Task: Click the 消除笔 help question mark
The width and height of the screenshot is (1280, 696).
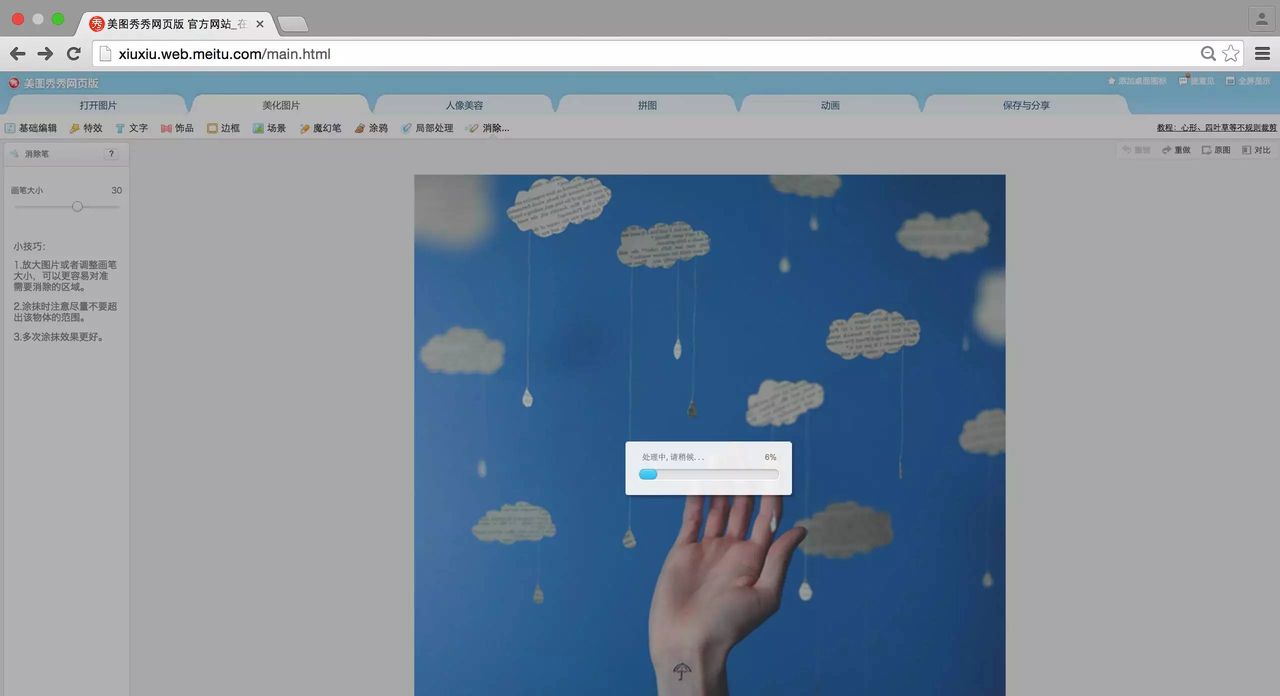Action: 111,154
